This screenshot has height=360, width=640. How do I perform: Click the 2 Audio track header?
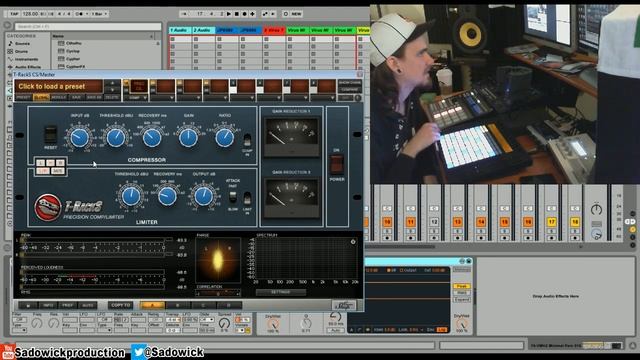point(203,30)
